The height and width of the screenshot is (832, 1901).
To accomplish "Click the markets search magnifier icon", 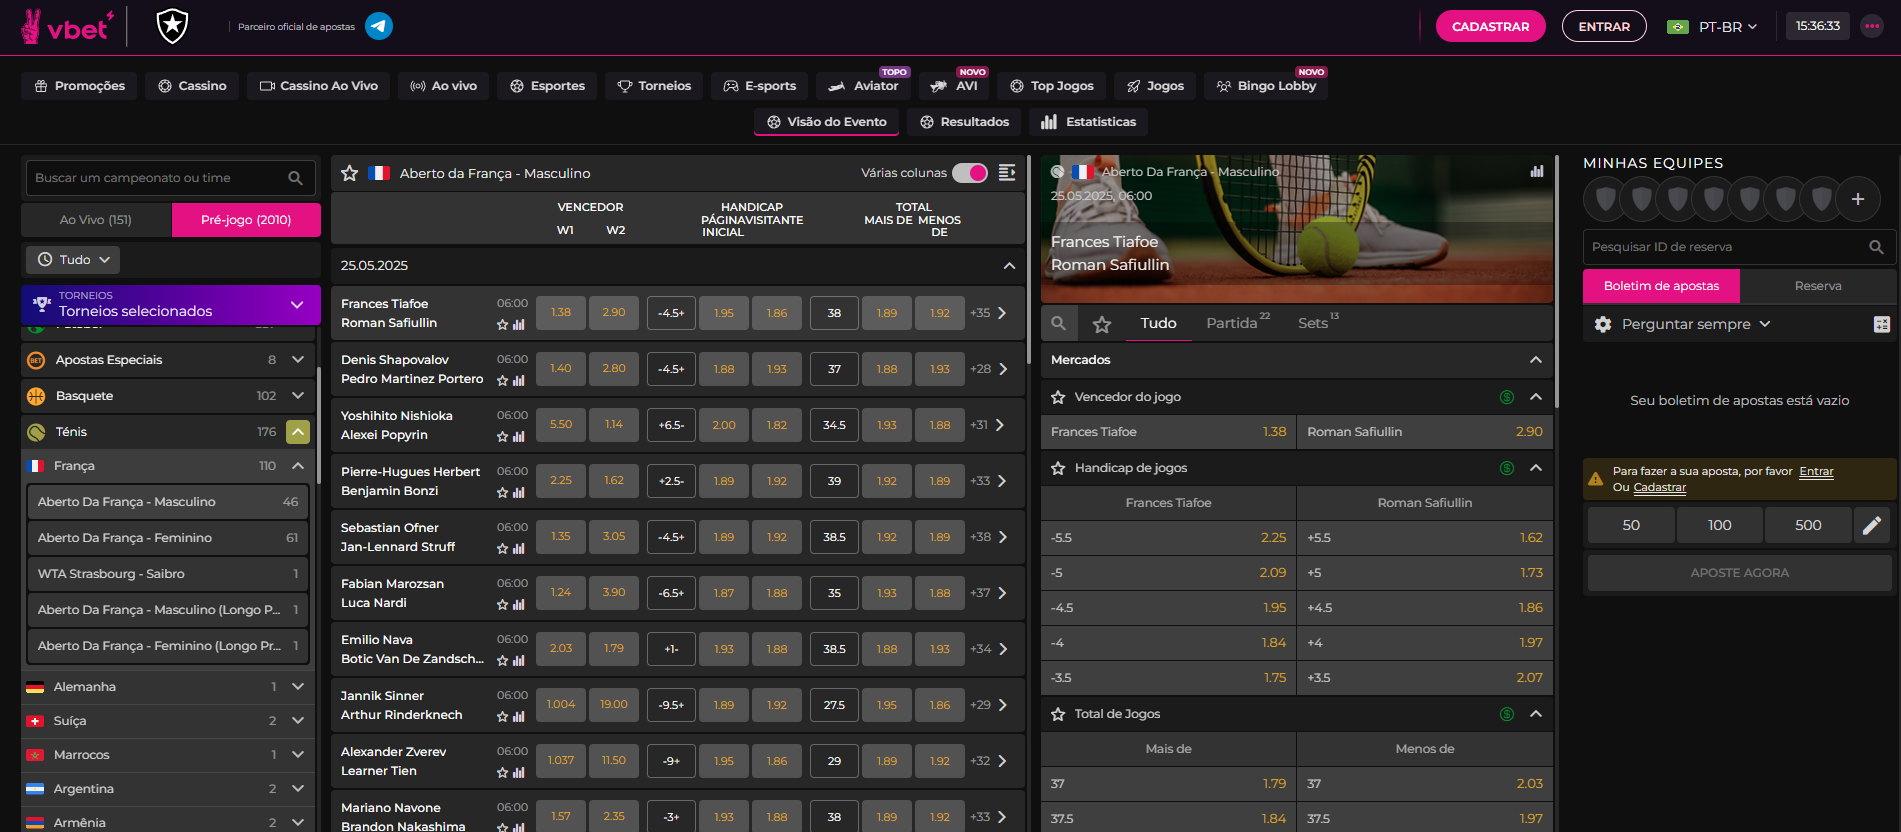I will (x=1058, y=323).
